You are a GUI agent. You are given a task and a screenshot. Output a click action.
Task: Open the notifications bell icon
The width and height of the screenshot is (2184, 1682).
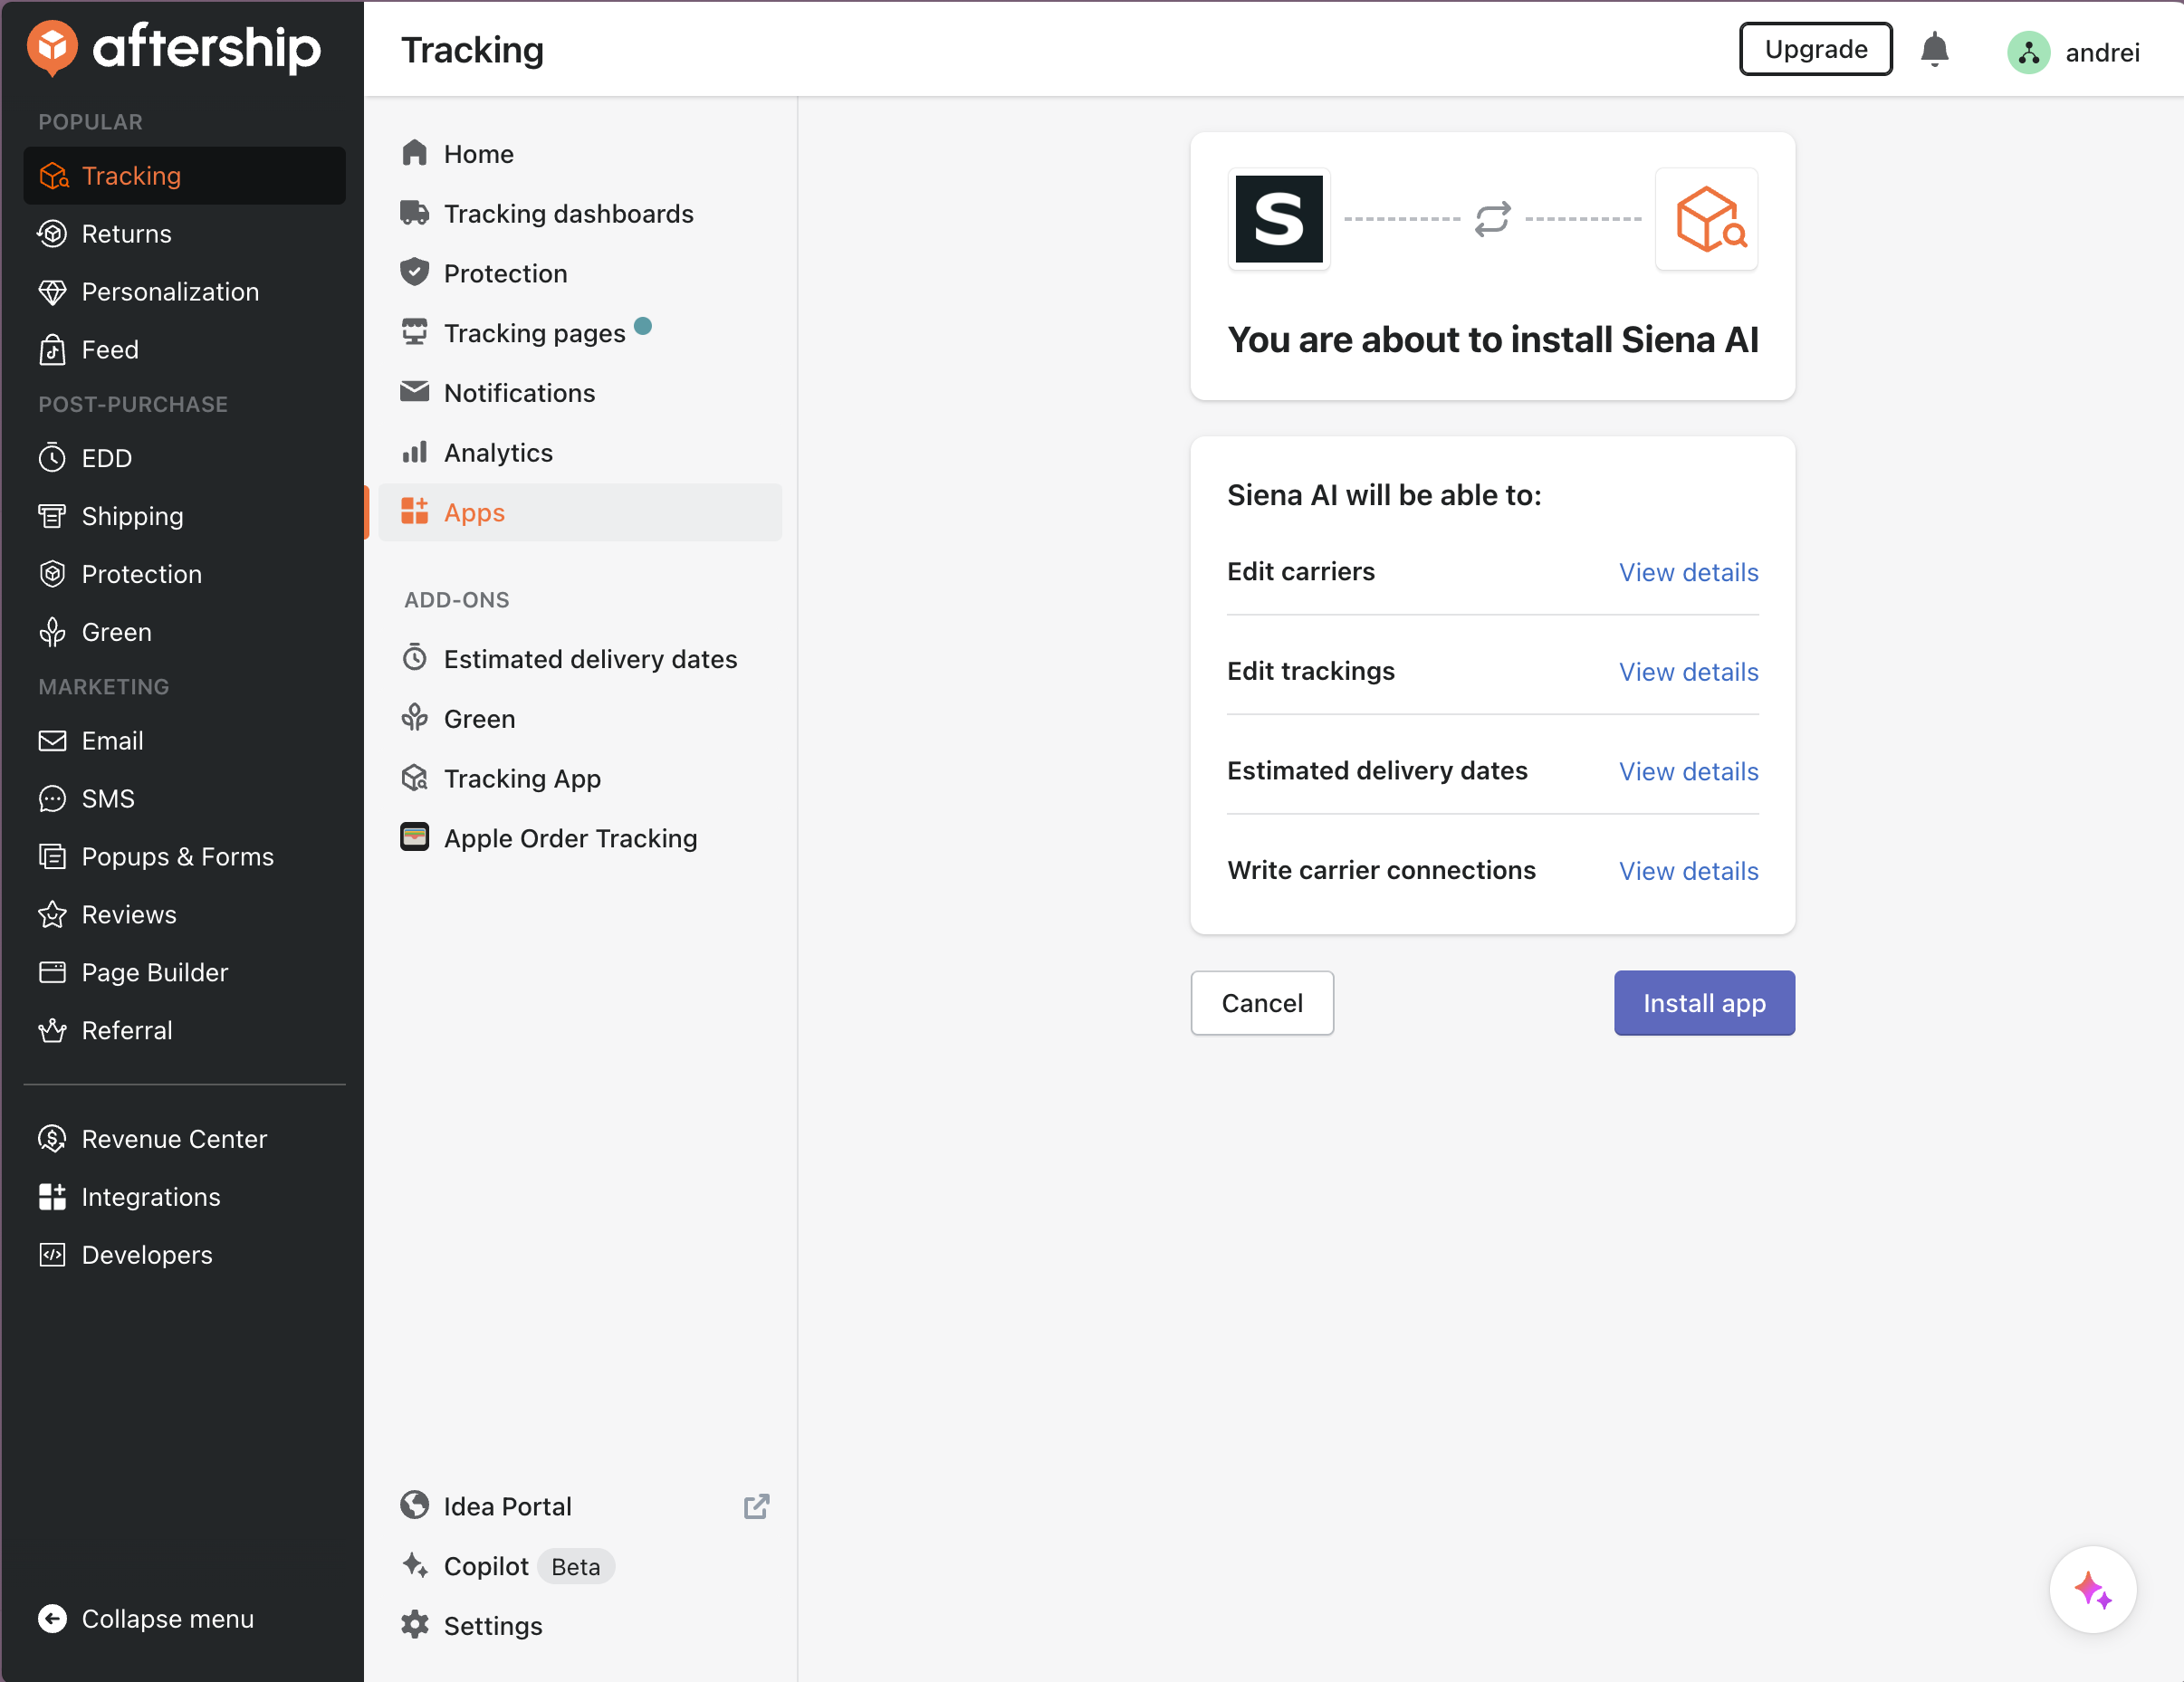(1934, 49)
